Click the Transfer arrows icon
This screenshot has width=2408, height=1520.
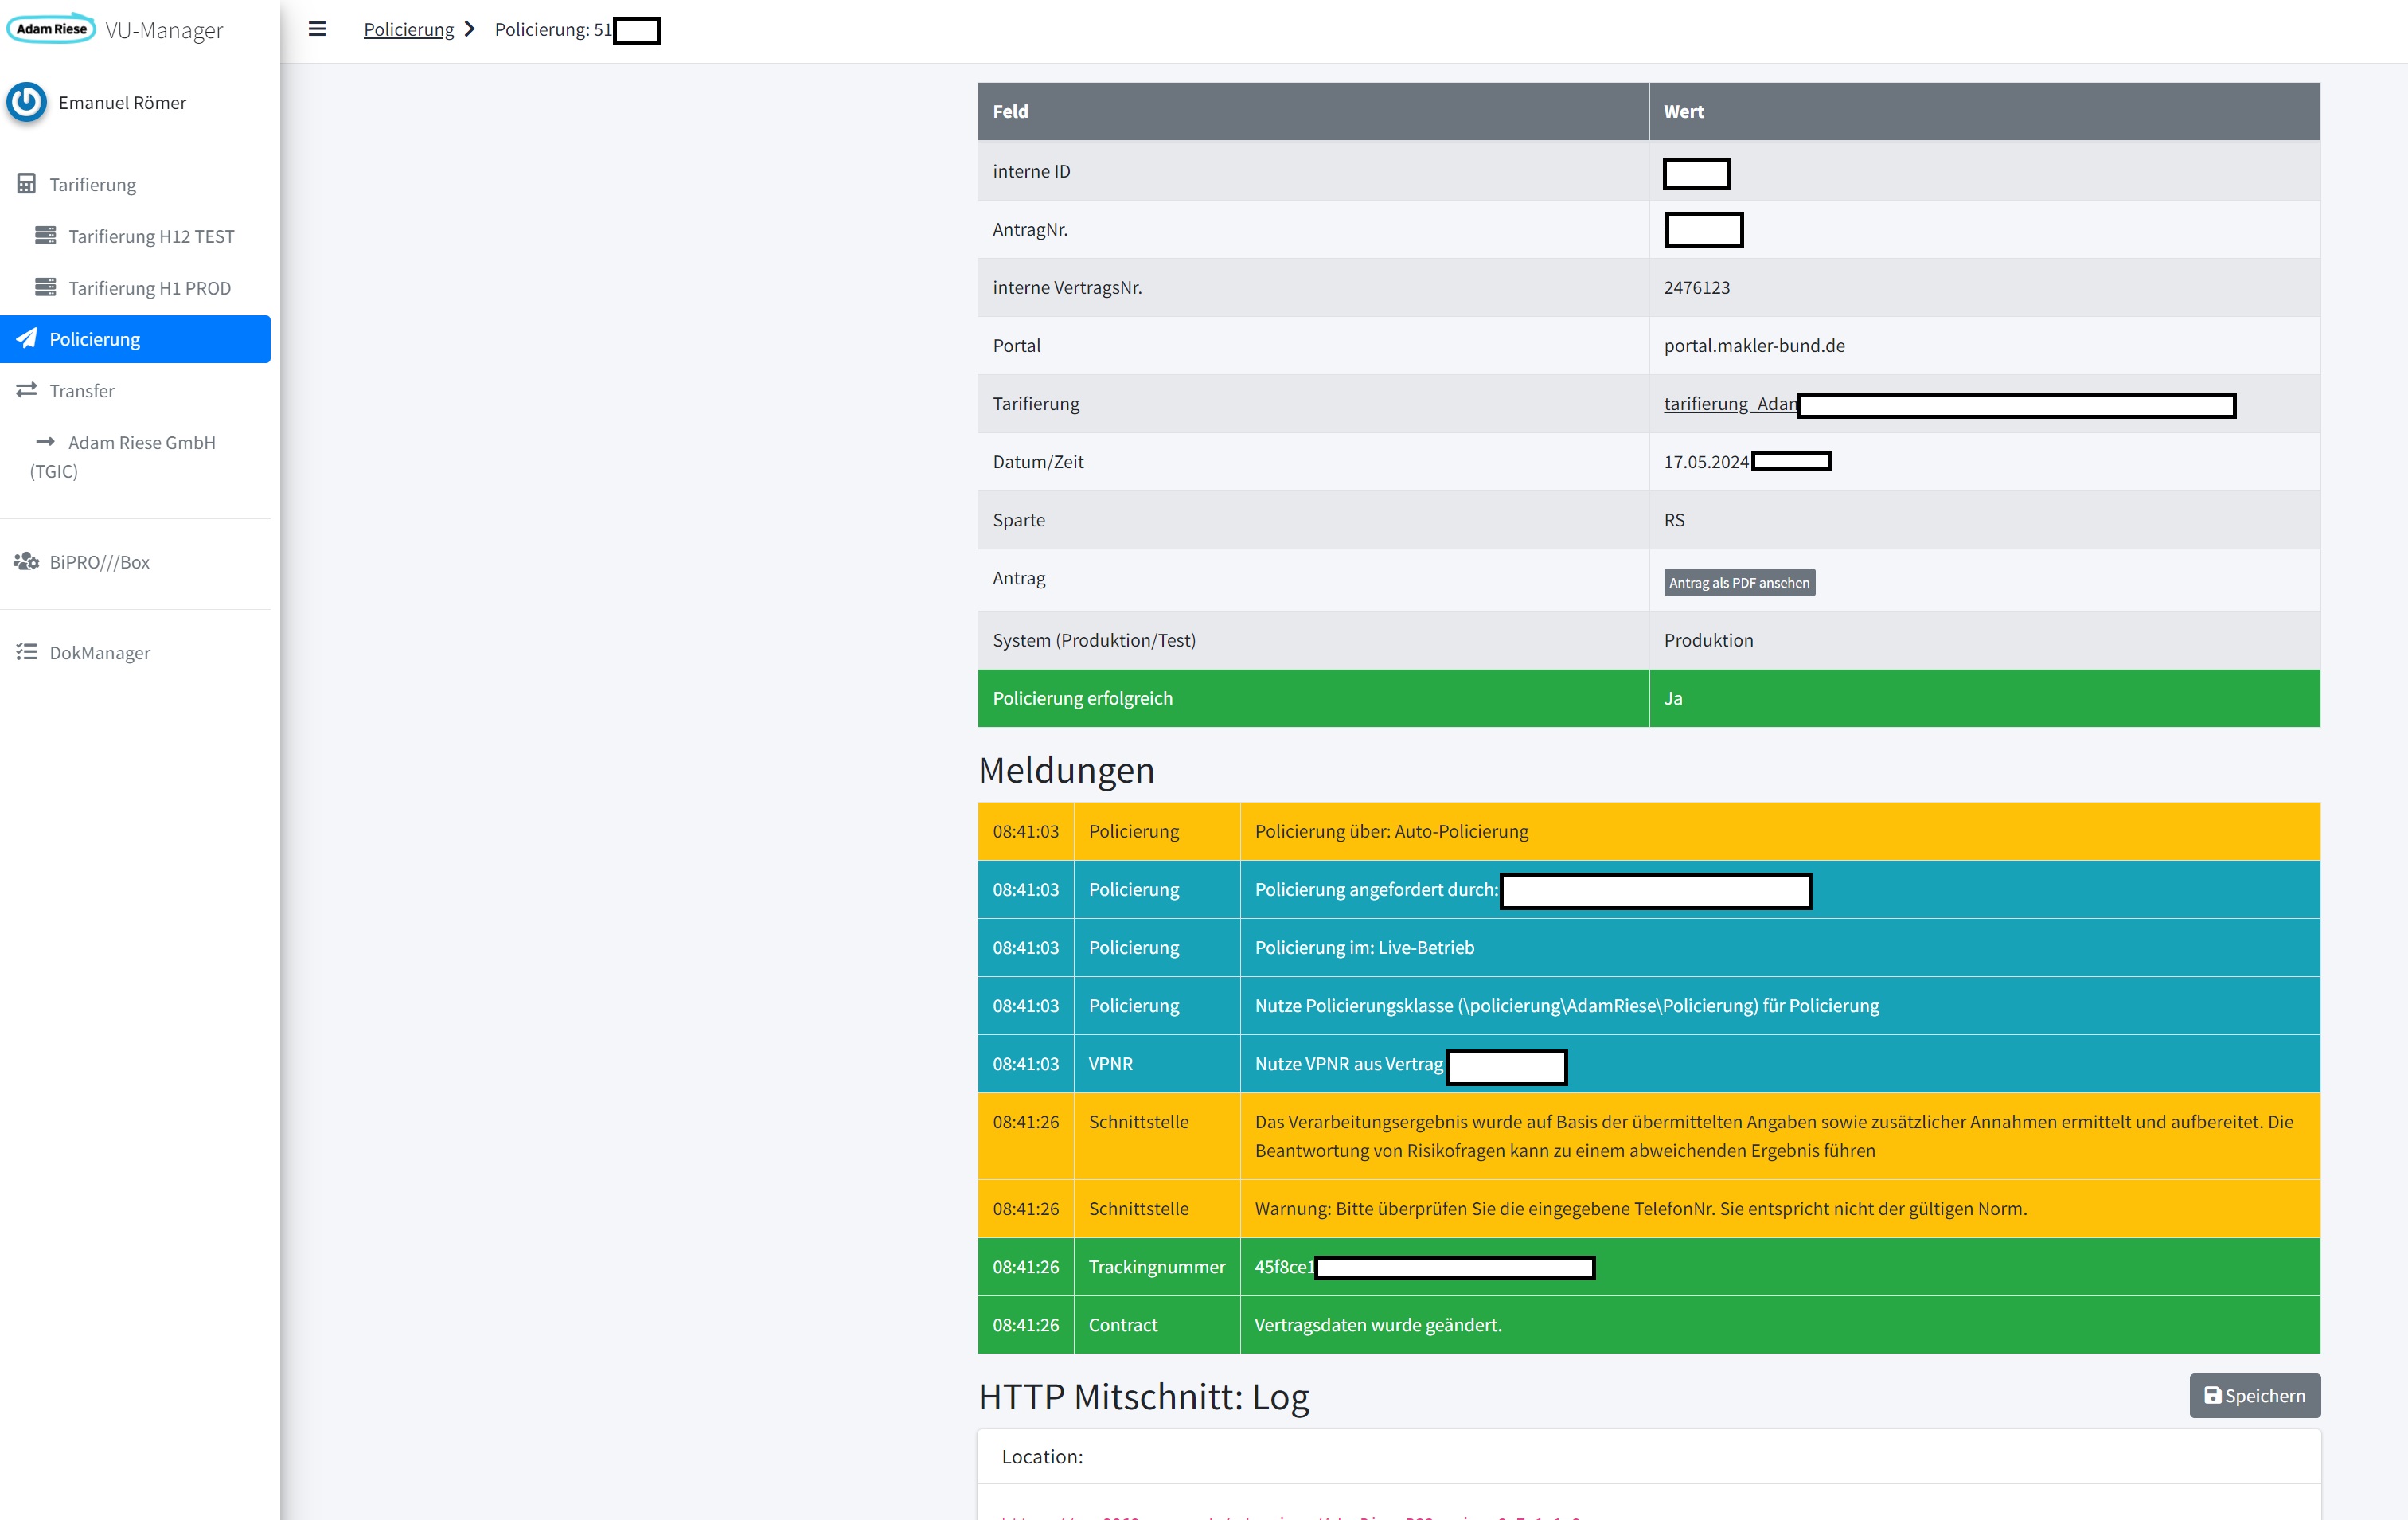(x=27, y=390)
